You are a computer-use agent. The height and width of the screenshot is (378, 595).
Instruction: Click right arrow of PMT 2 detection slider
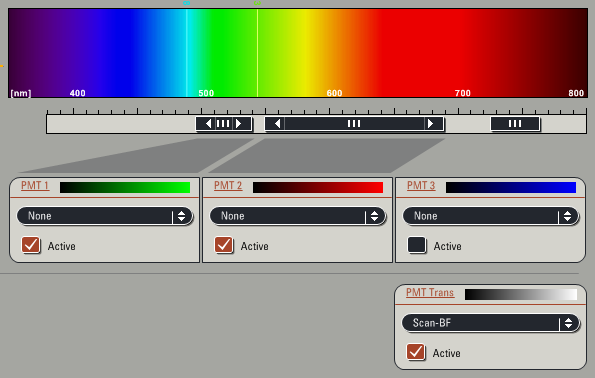pyautogui.click(x=430, y=124)
